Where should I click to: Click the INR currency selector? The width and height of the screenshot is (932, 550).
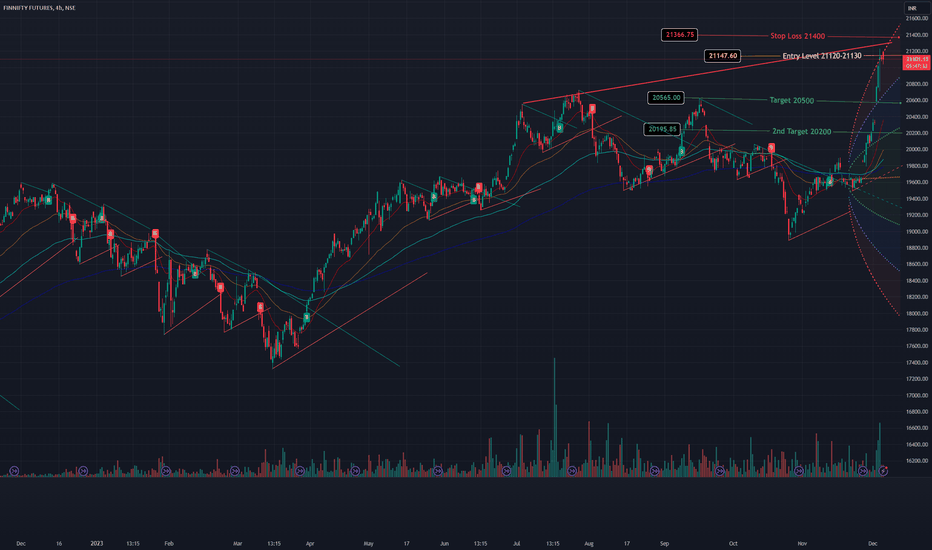tap(912, 8)
